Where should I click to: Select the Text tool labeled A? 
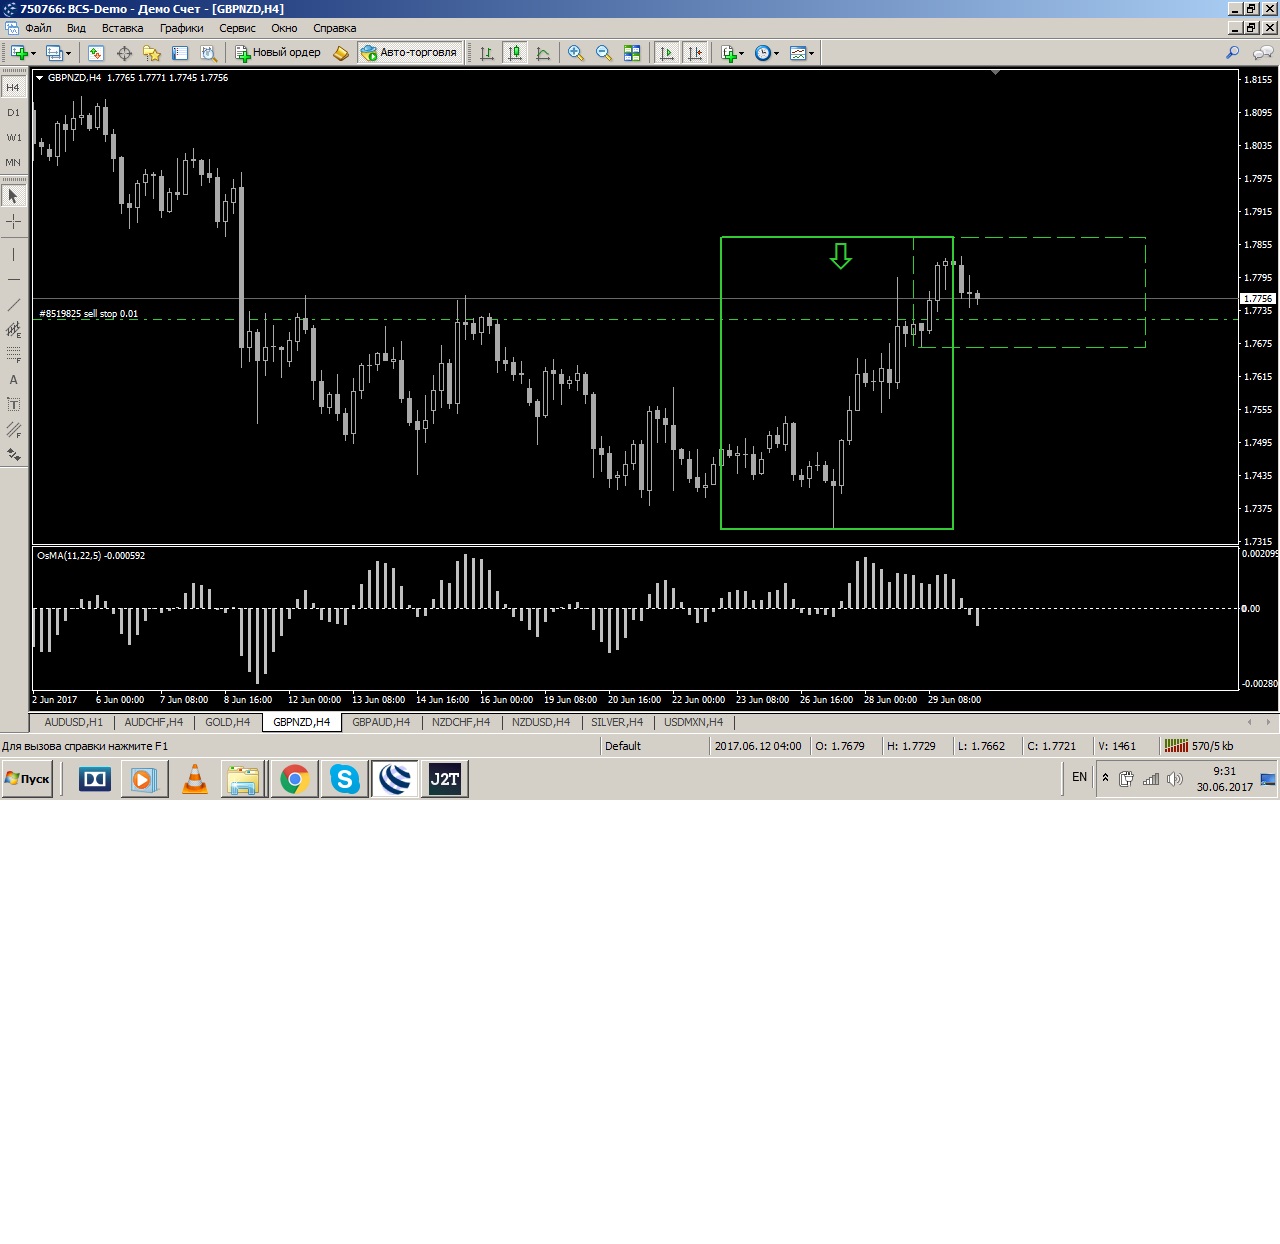13,379
